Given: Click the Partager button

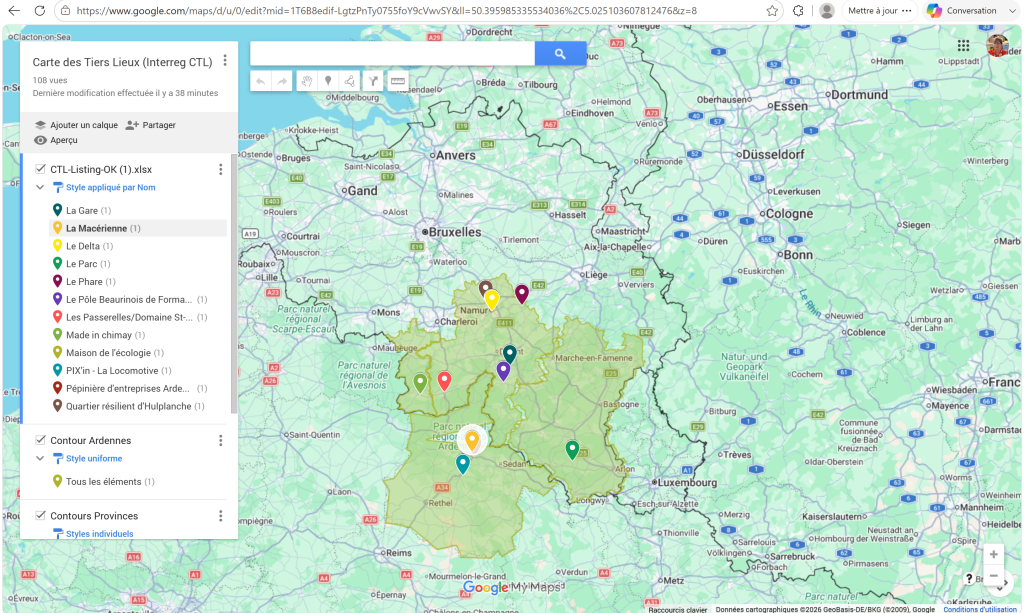Looking at the screenshot, I should [150, 125].
